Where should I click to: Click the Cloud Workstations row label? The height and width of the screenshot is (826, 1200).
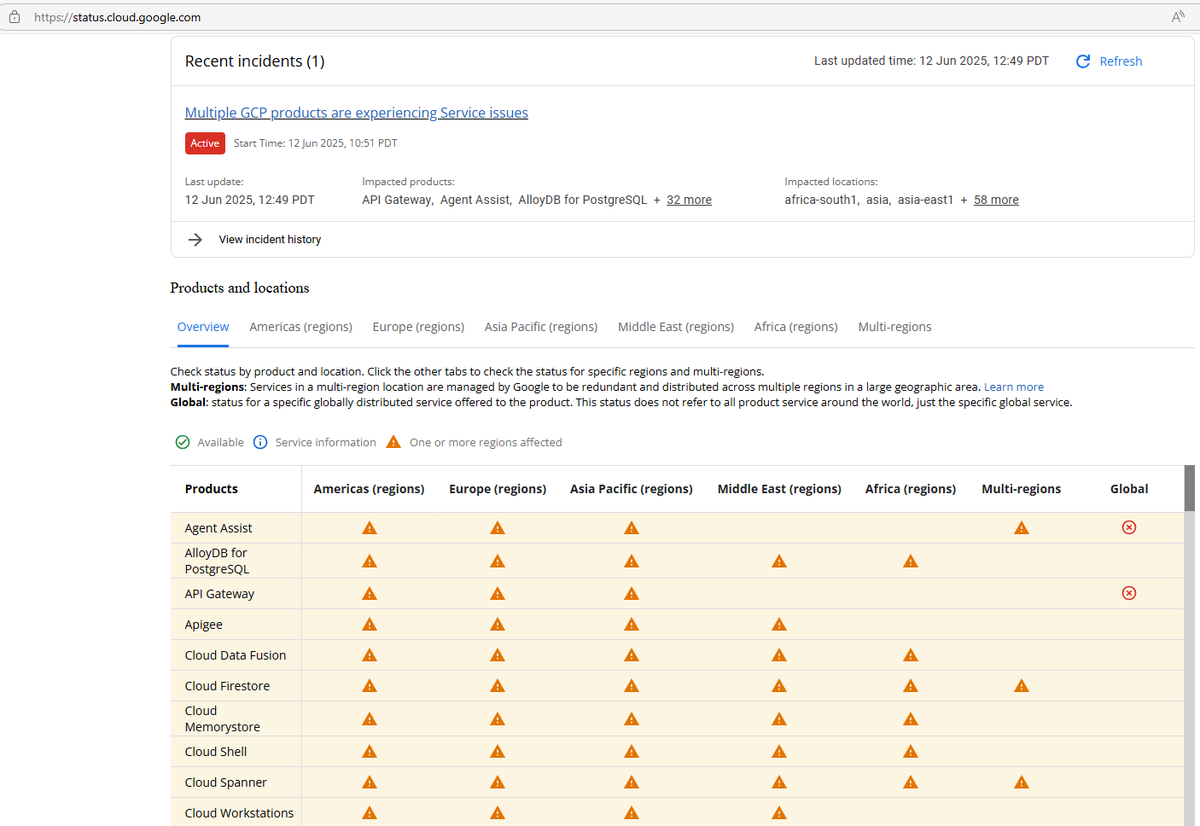pos(240,813)
